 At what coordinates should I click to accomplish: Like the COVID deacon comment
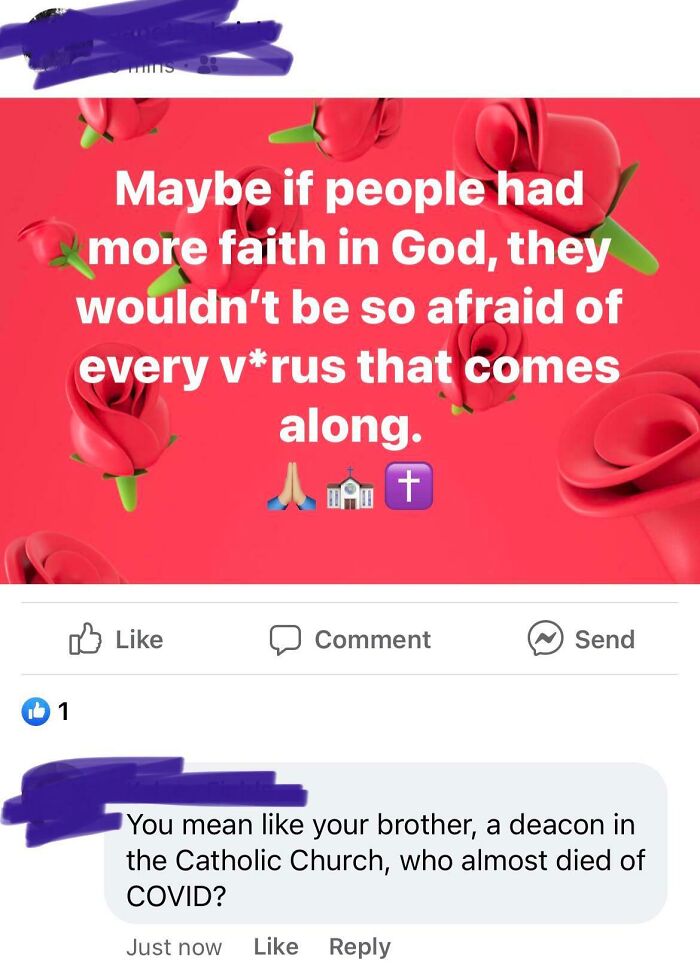tap(276, 946)
